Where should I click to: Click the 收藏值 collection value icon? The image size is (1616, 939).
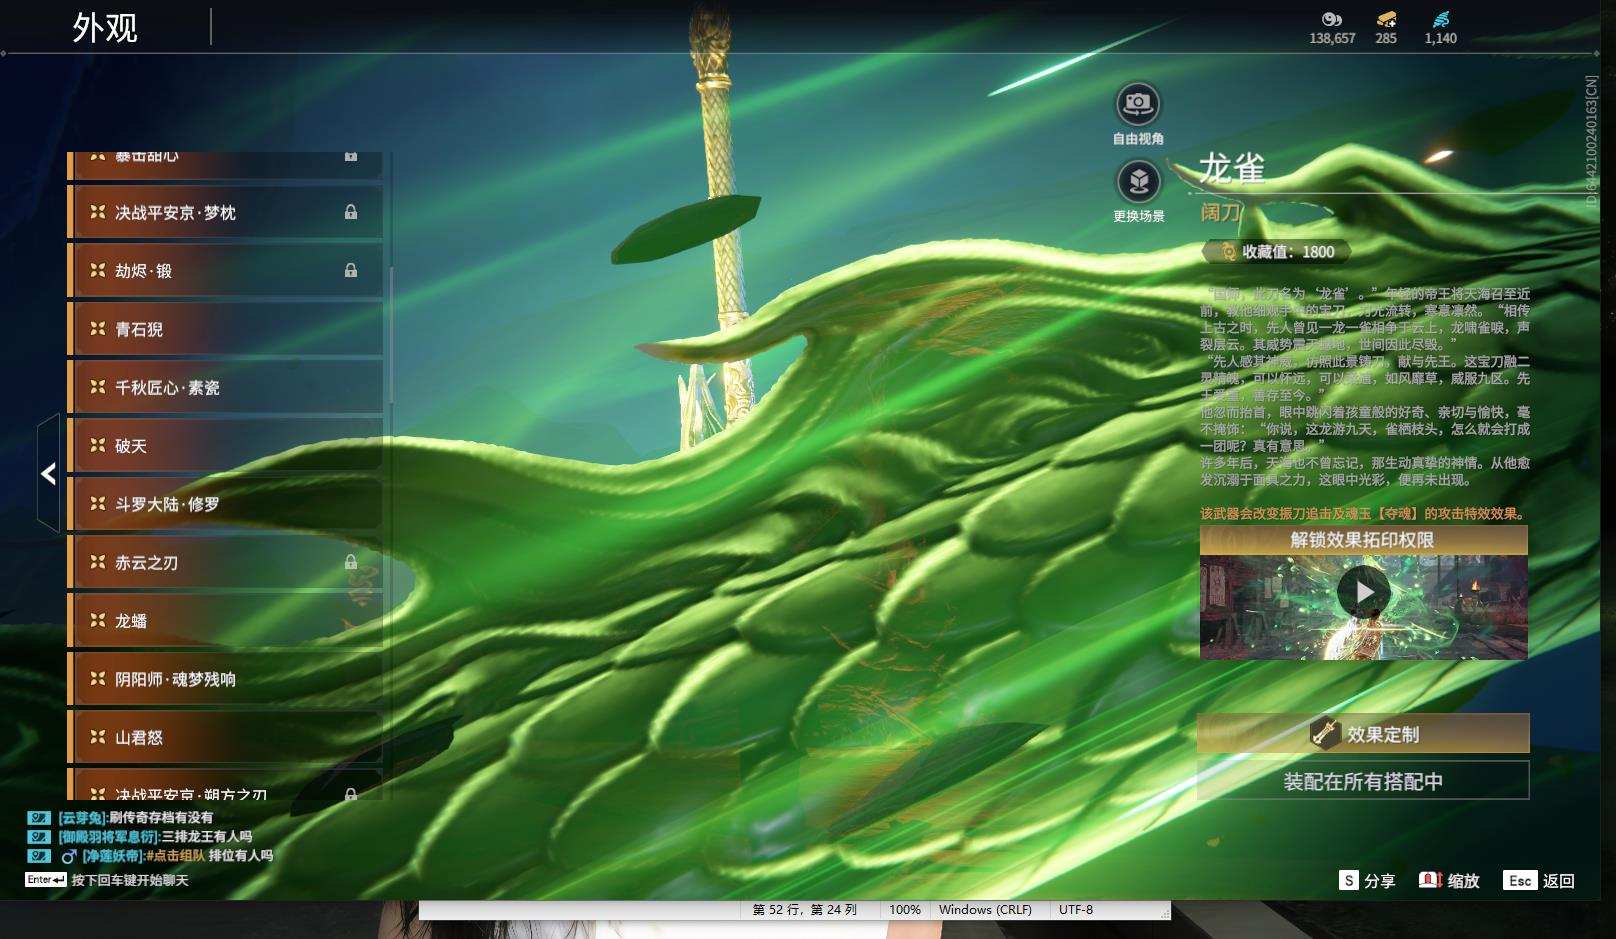(1227, 252)
